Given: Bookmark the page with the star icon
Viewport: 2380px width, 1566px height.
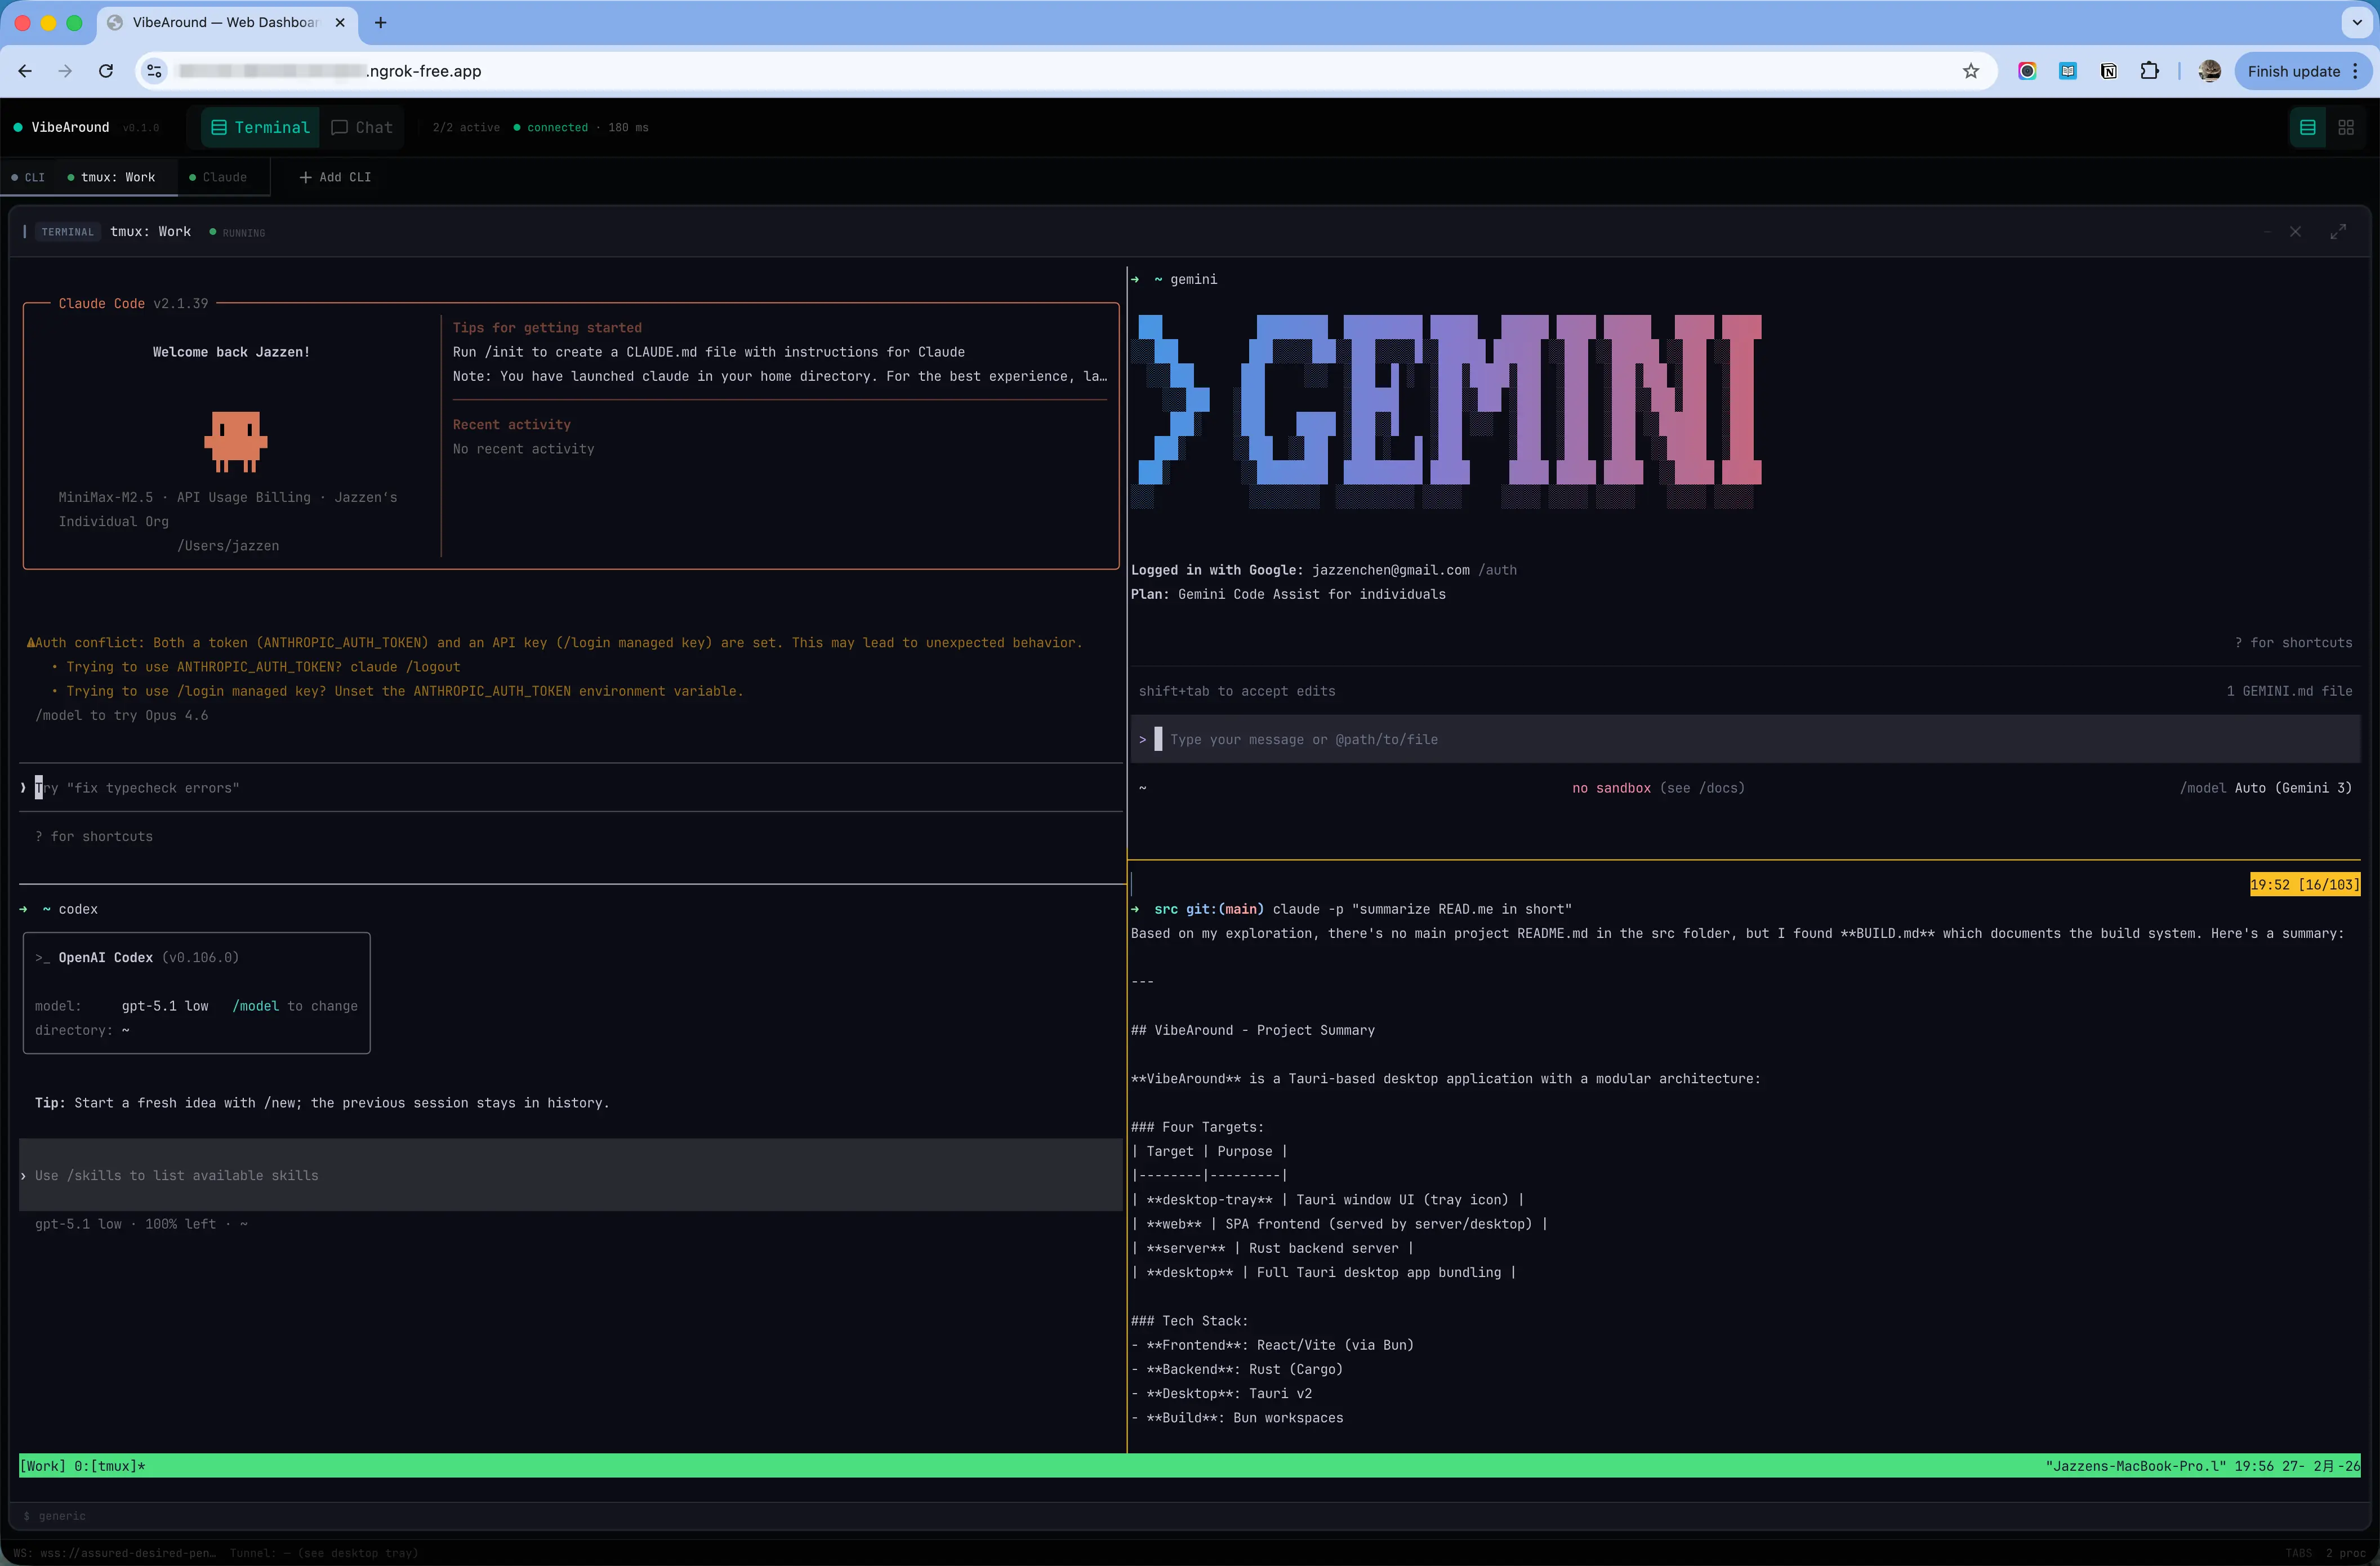Looking at the screenshot, I should point(1971,71).
